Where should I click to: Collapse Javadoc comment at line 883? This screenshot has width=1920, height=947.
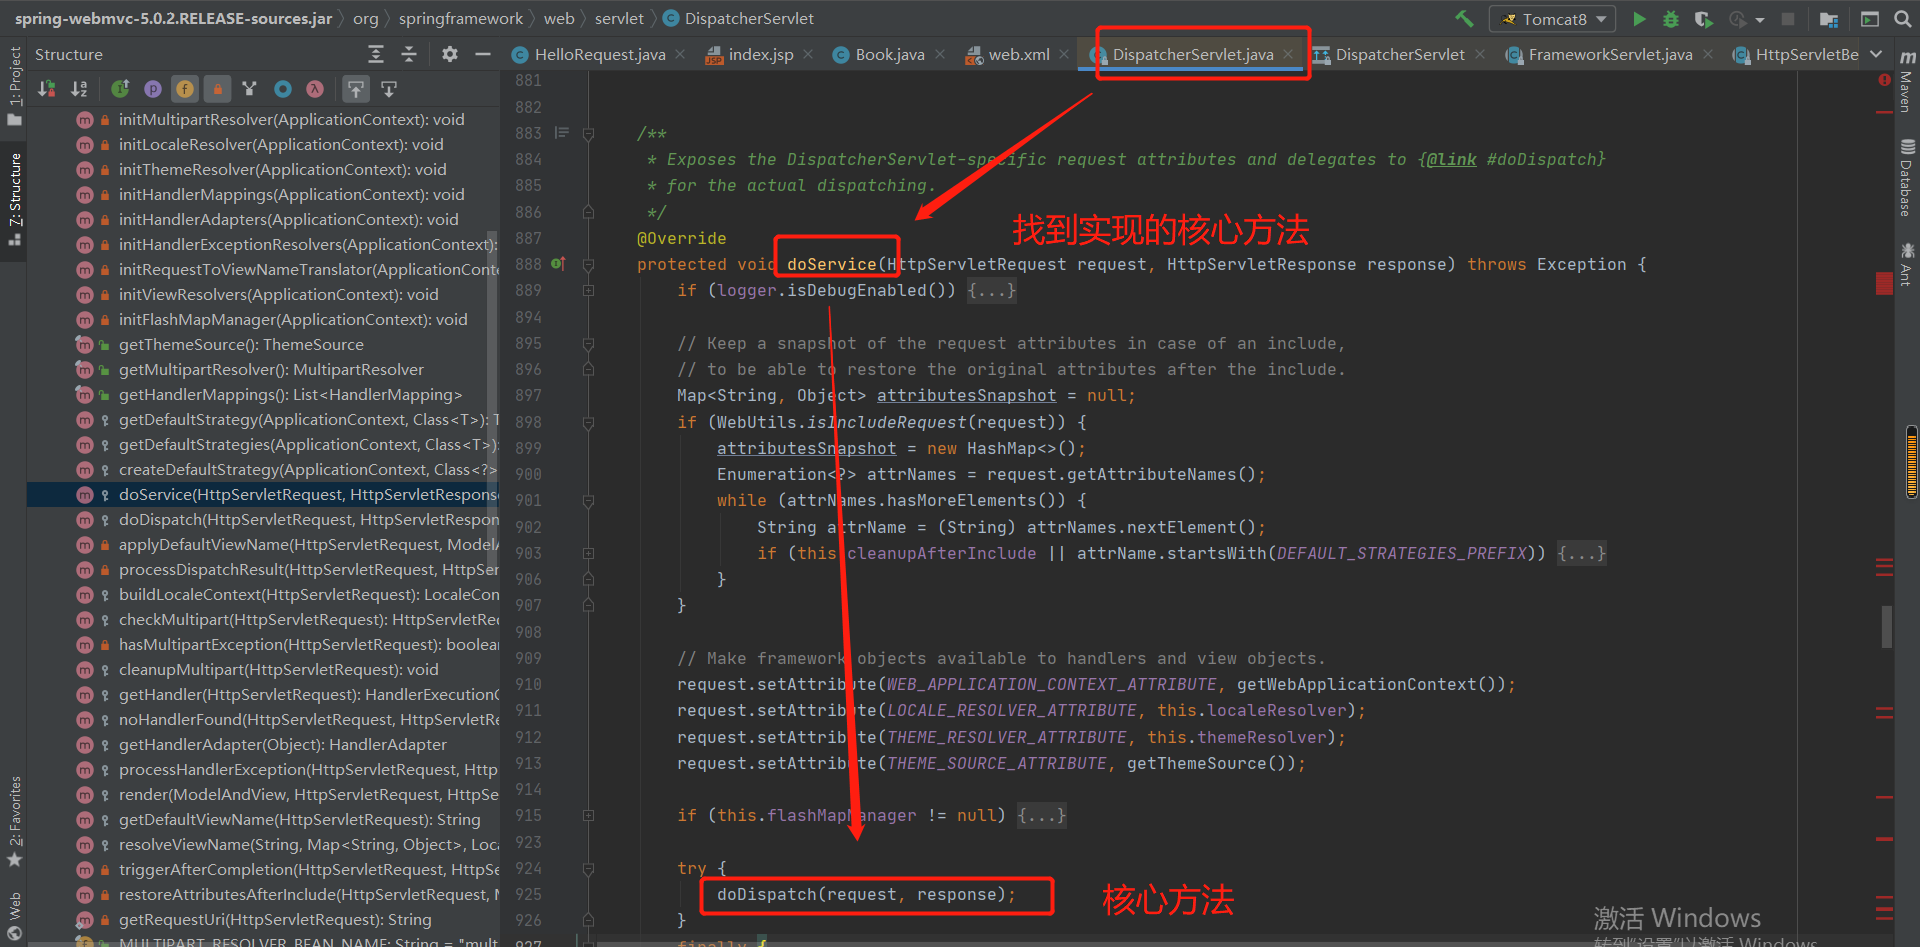588,133
